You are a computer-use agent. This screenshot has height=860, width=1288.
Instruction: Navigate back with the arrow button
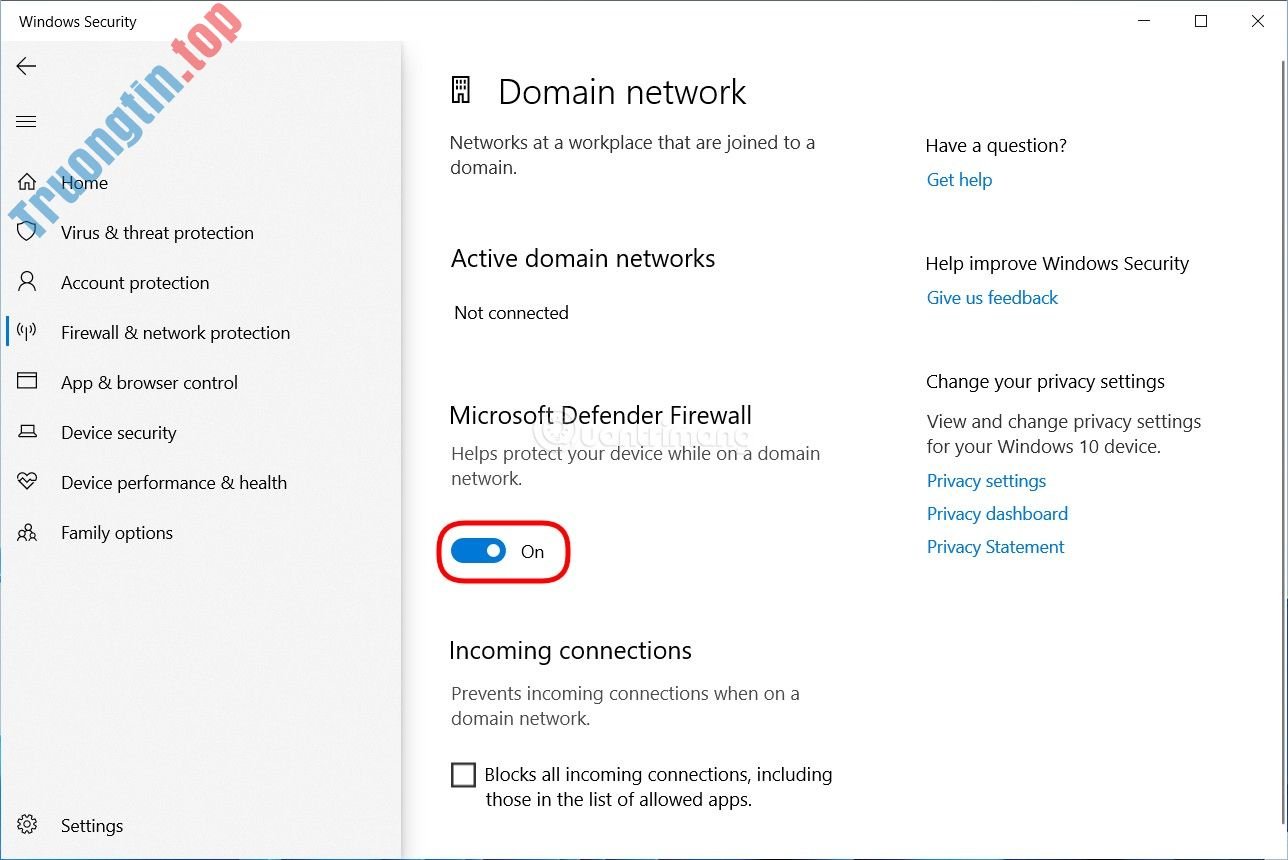pyautogui.click(x=25, y=66)
